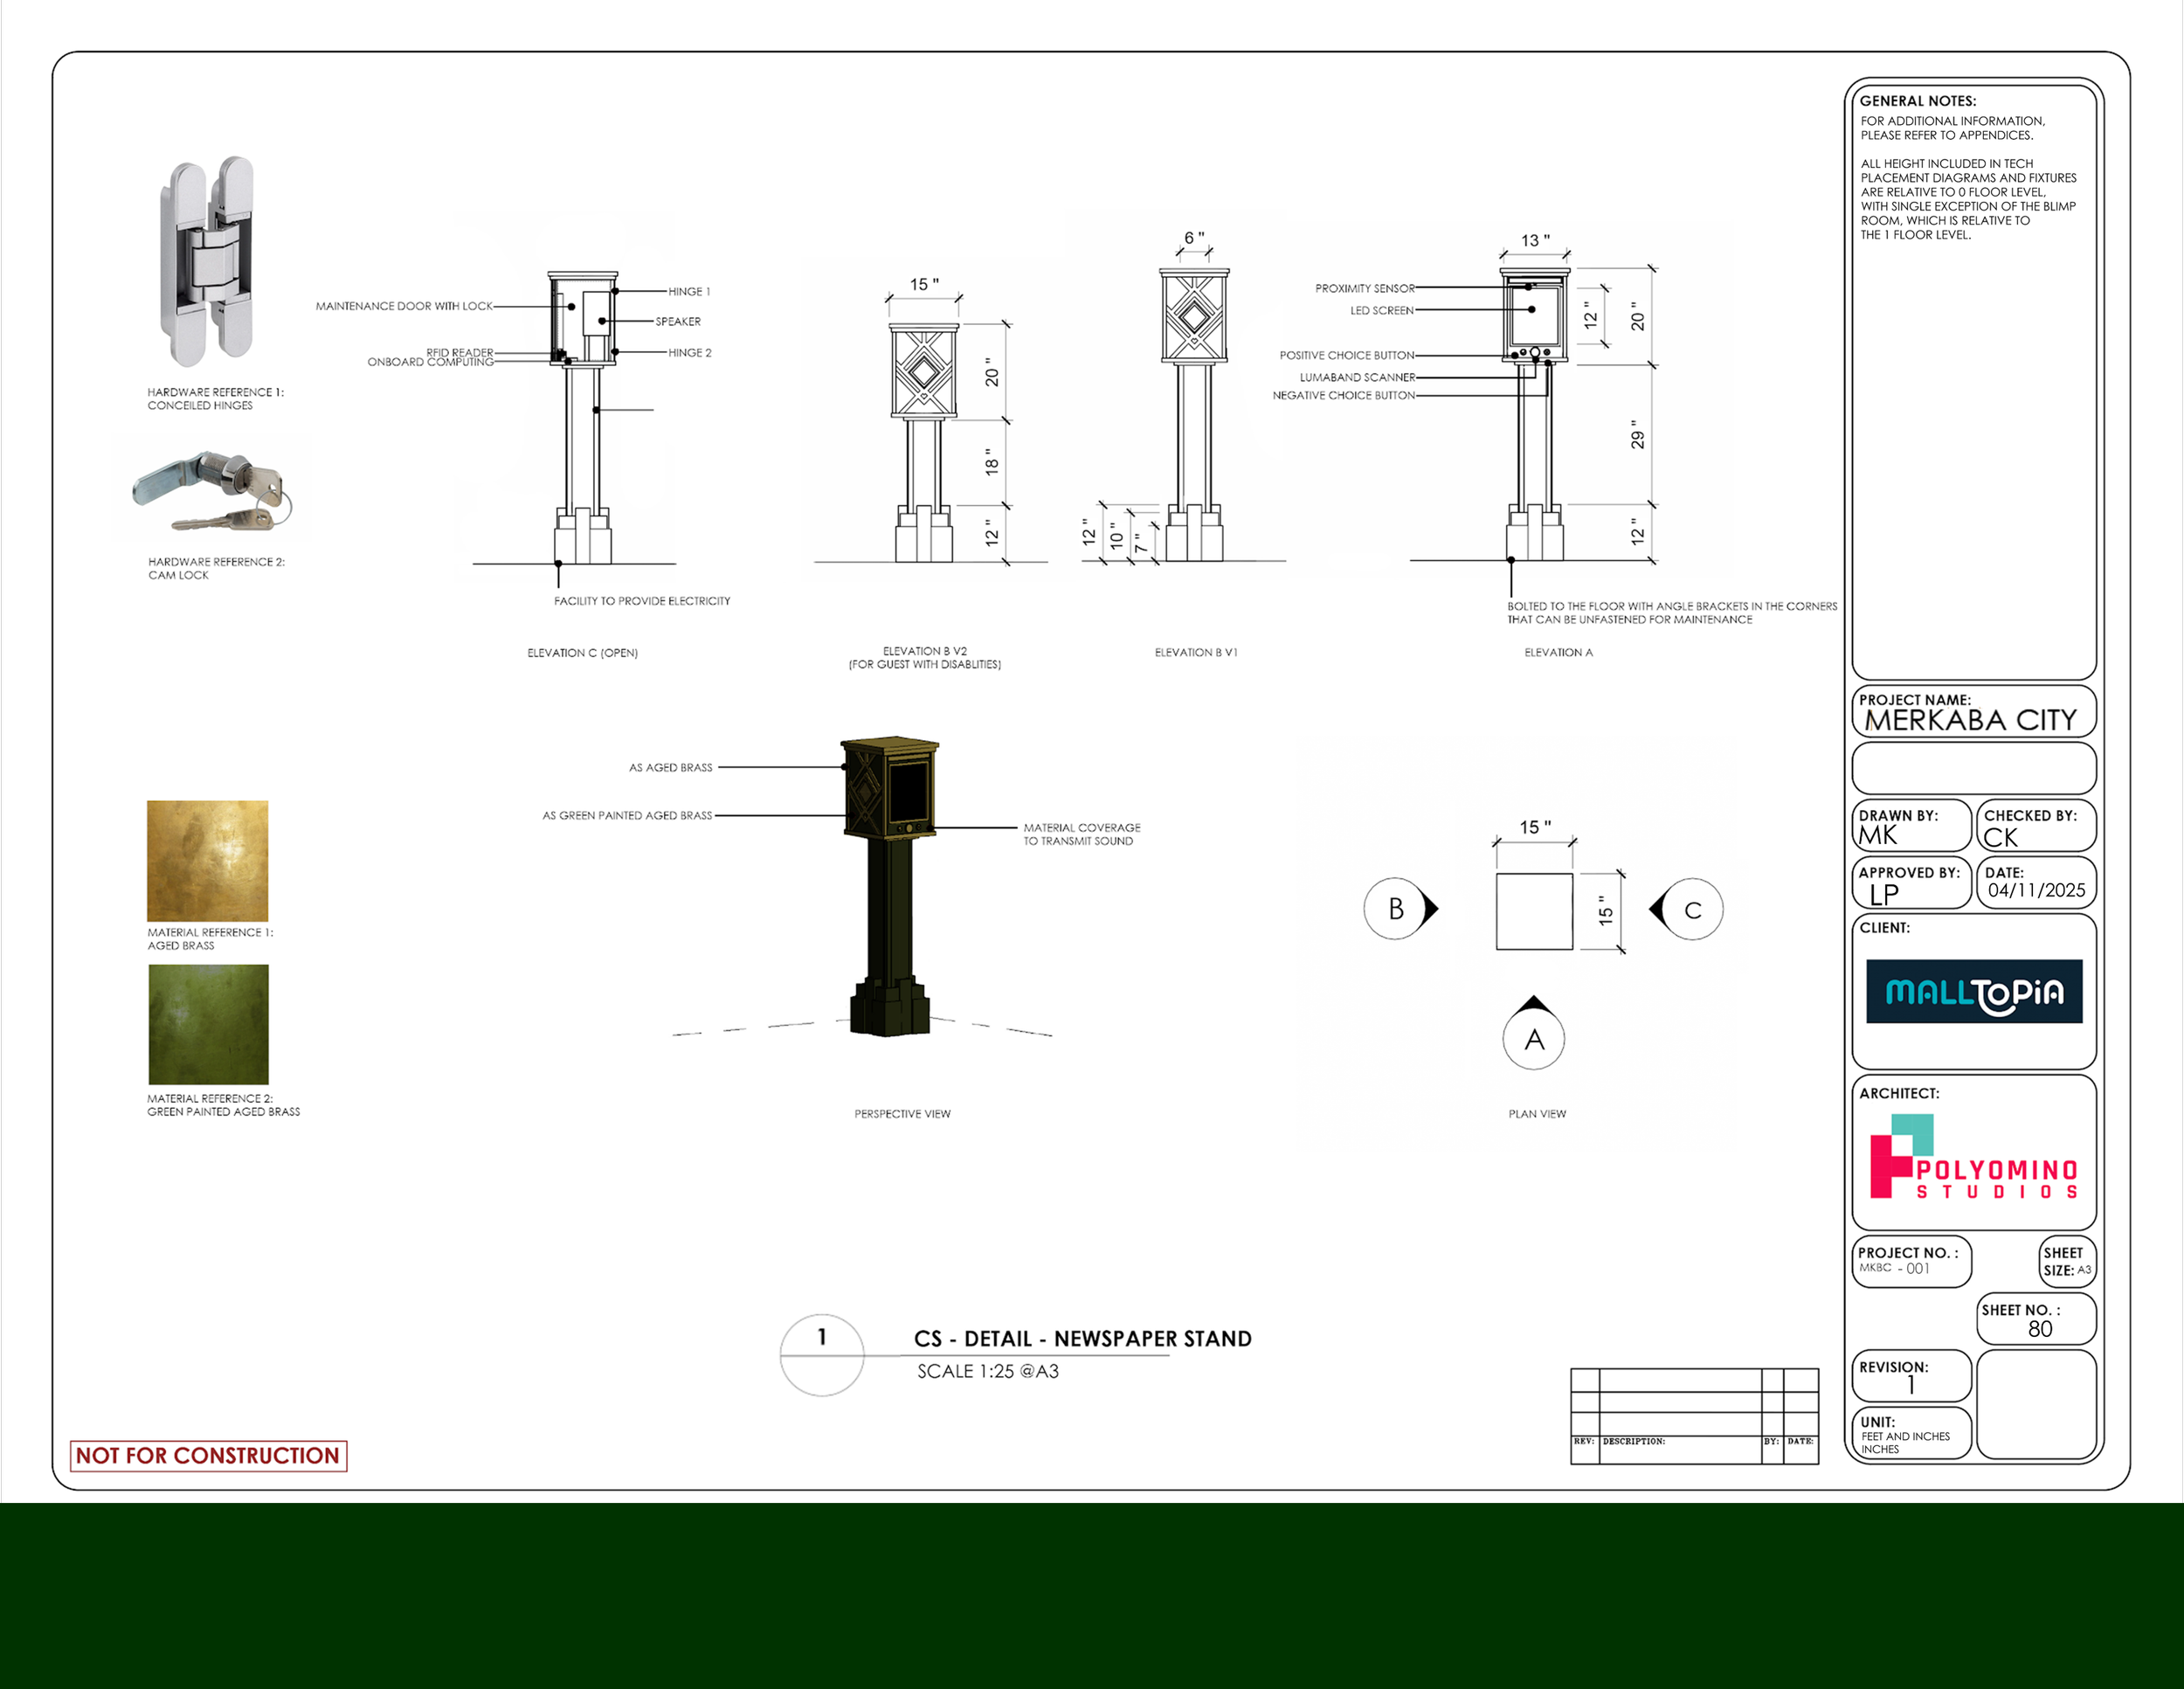
Task: Click the elevation marker B circle
Action: click(x=1396, y=908)
